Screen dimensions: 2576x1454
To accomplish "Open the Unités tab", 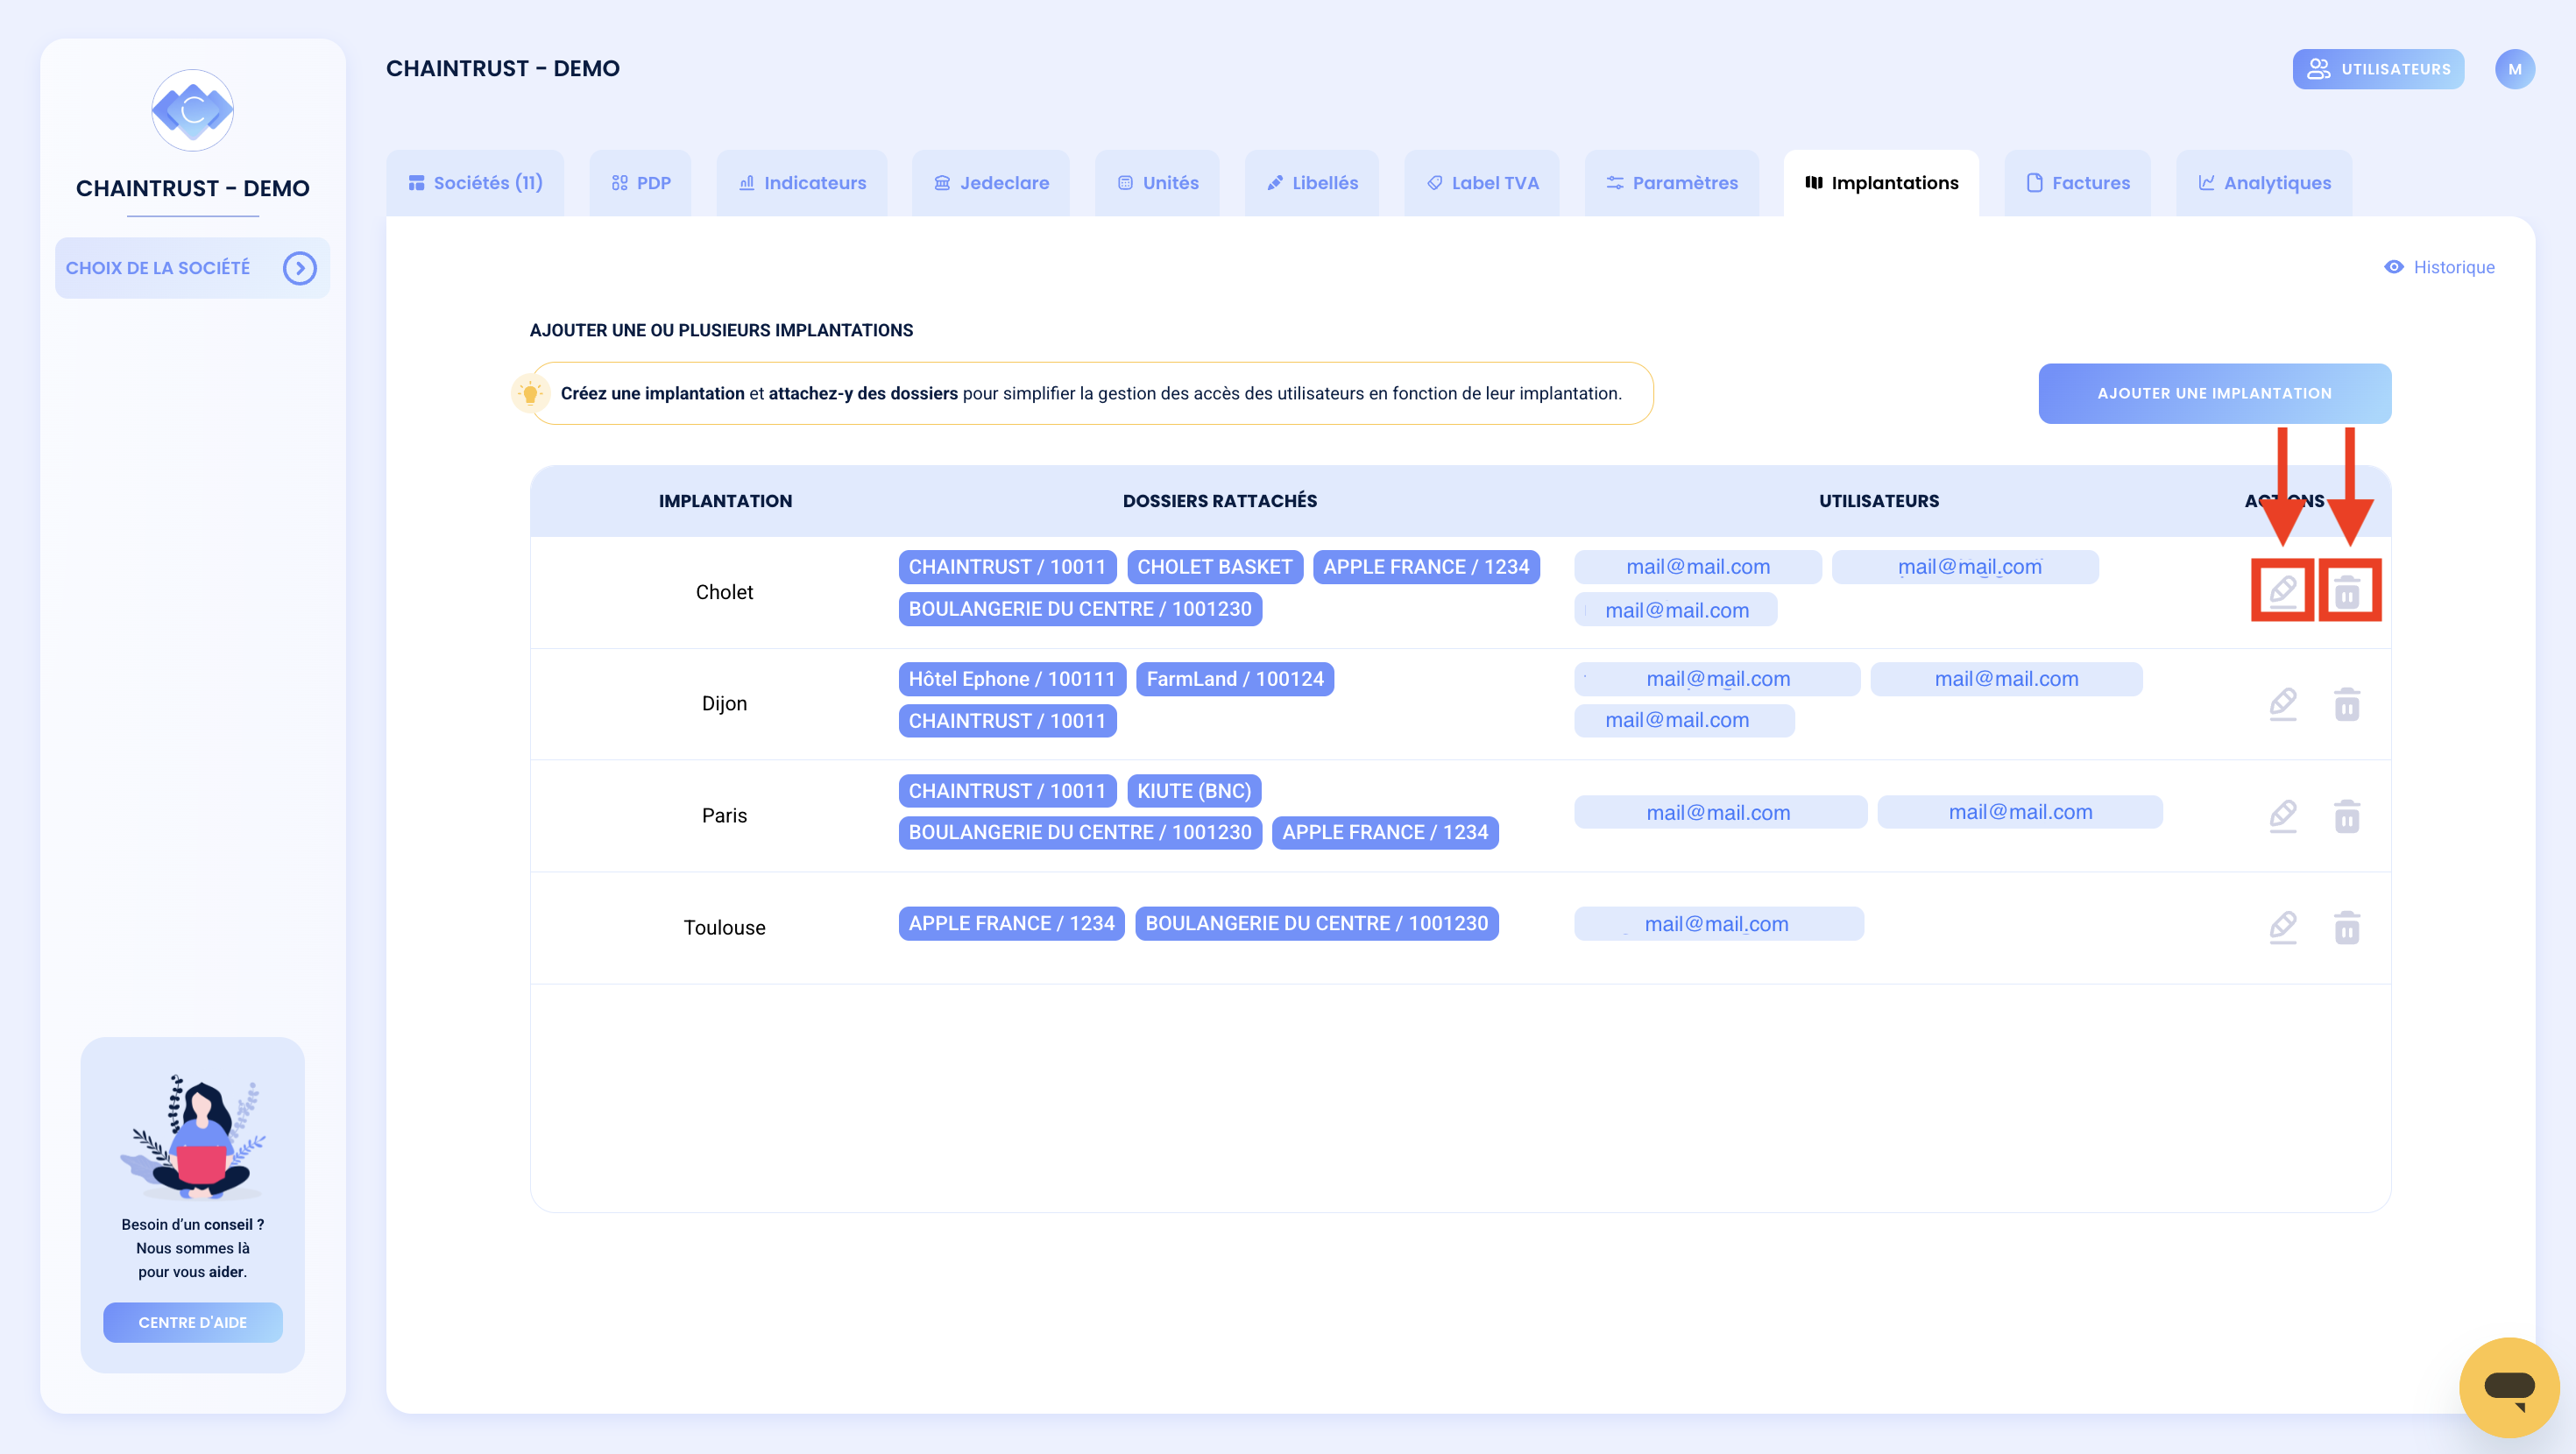I will pyautogui.click(x=1157, y=183).
